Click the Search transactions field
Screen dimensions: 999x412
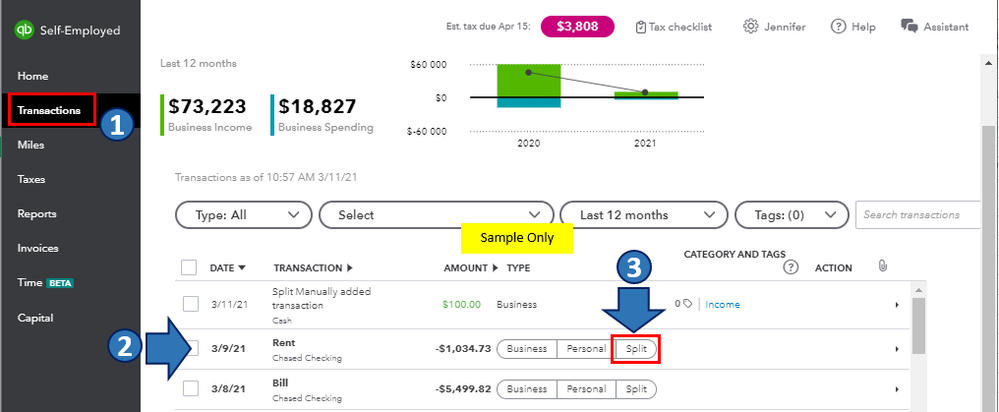(922, 214)
